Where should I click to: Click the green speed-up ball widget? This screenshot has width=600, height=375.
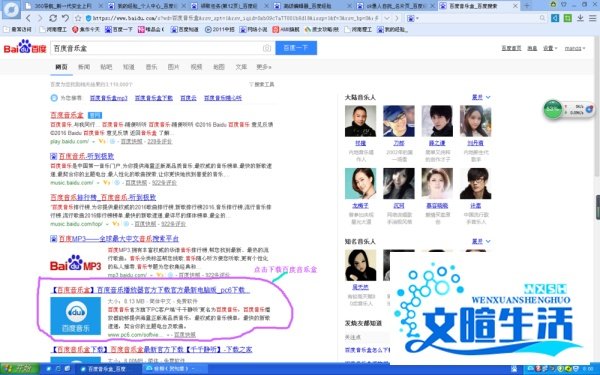click(553, 109)
